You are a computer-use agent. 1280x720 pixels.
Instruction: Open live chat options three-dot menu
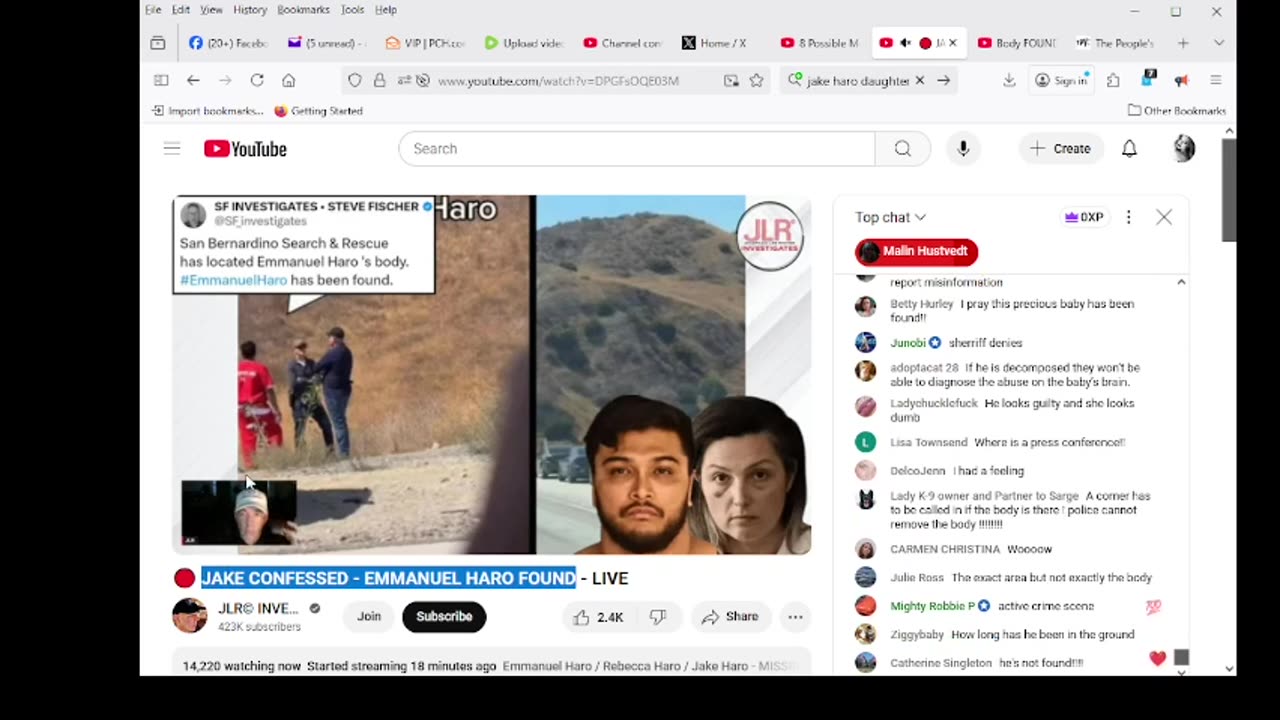1128,217
